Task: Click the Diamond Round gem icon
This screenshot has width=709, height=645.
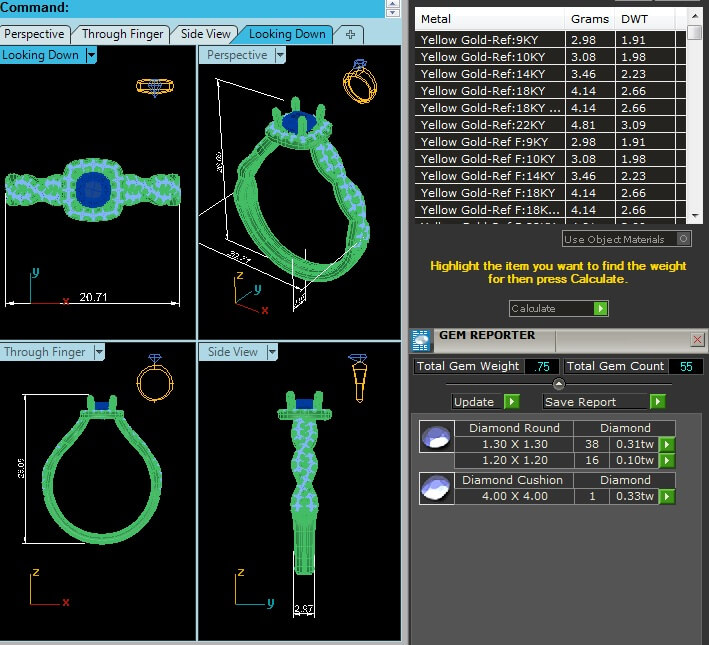Action: tap(435, 437)
